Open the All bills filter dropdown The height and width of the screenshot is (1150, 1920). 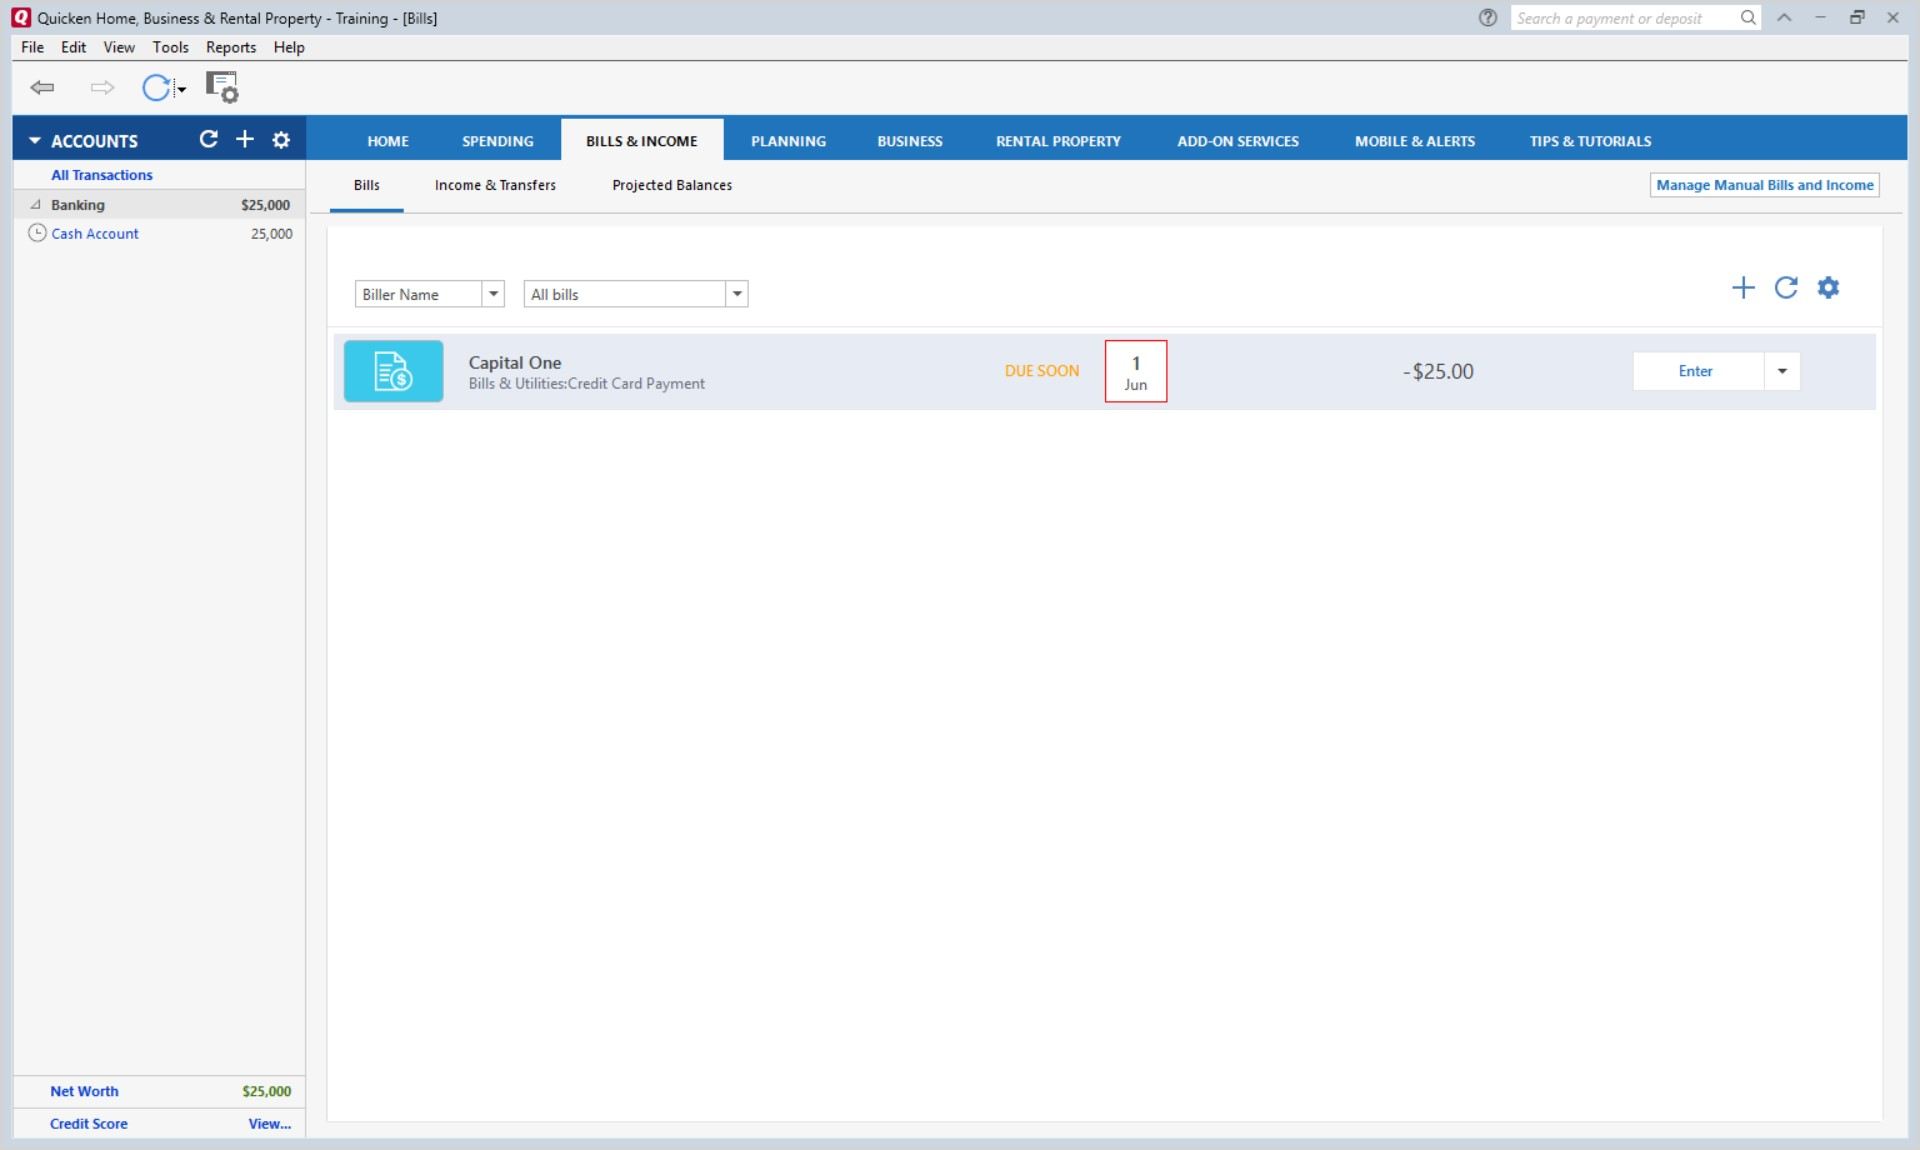[x=737, y=294]
